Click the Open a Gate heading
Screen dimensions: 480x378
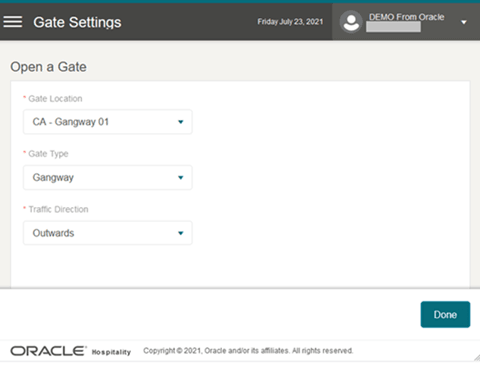[x=48, y=67]
